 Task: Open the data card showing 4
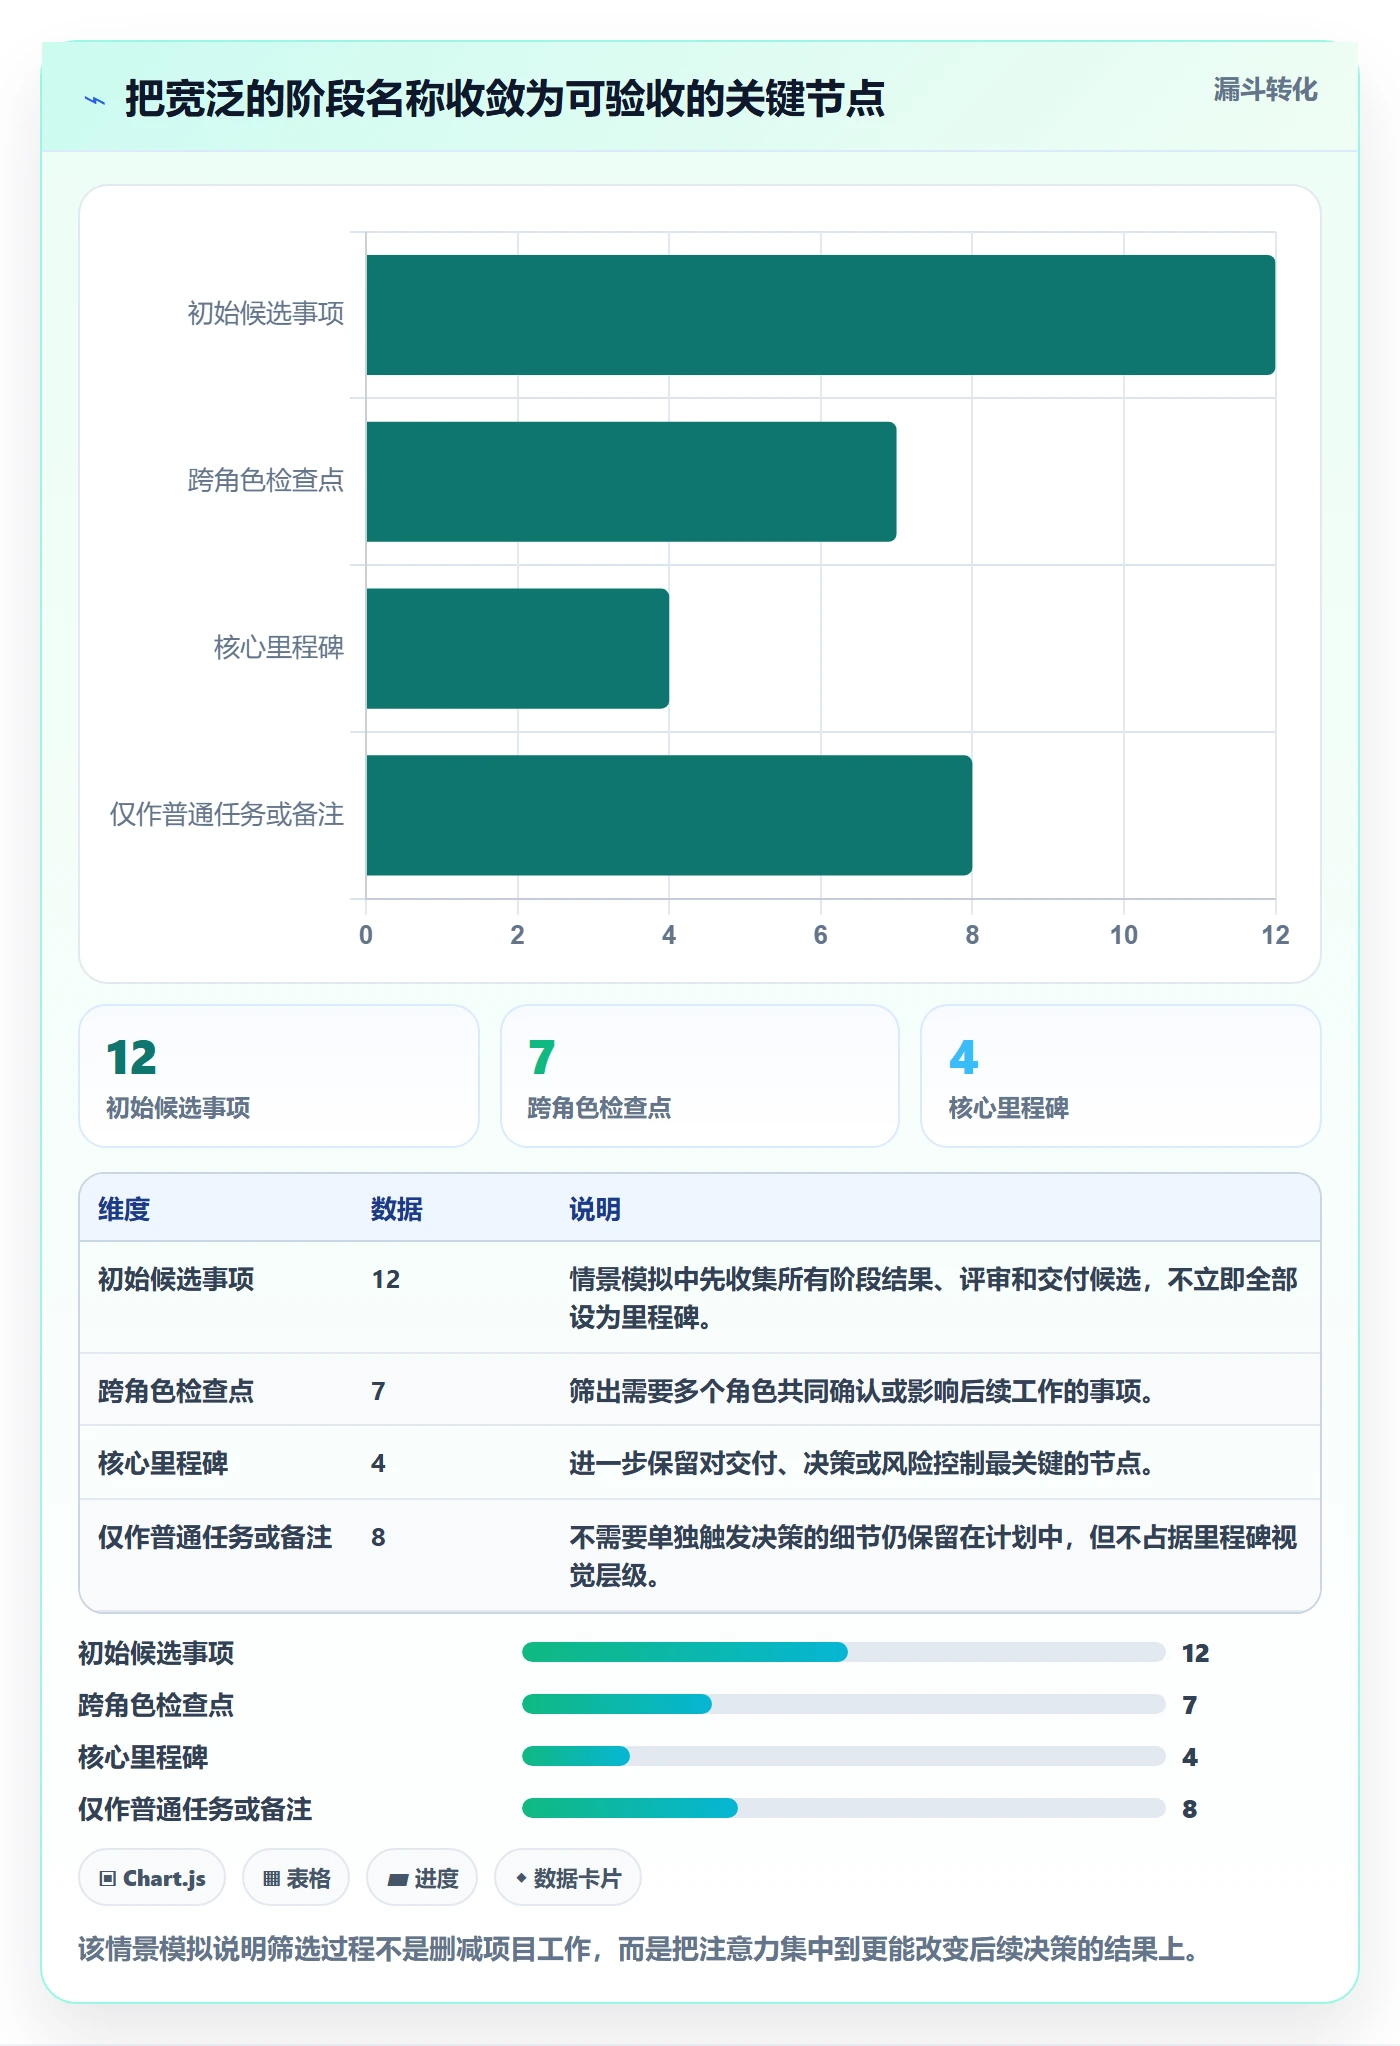[x=1121, y=1076]
